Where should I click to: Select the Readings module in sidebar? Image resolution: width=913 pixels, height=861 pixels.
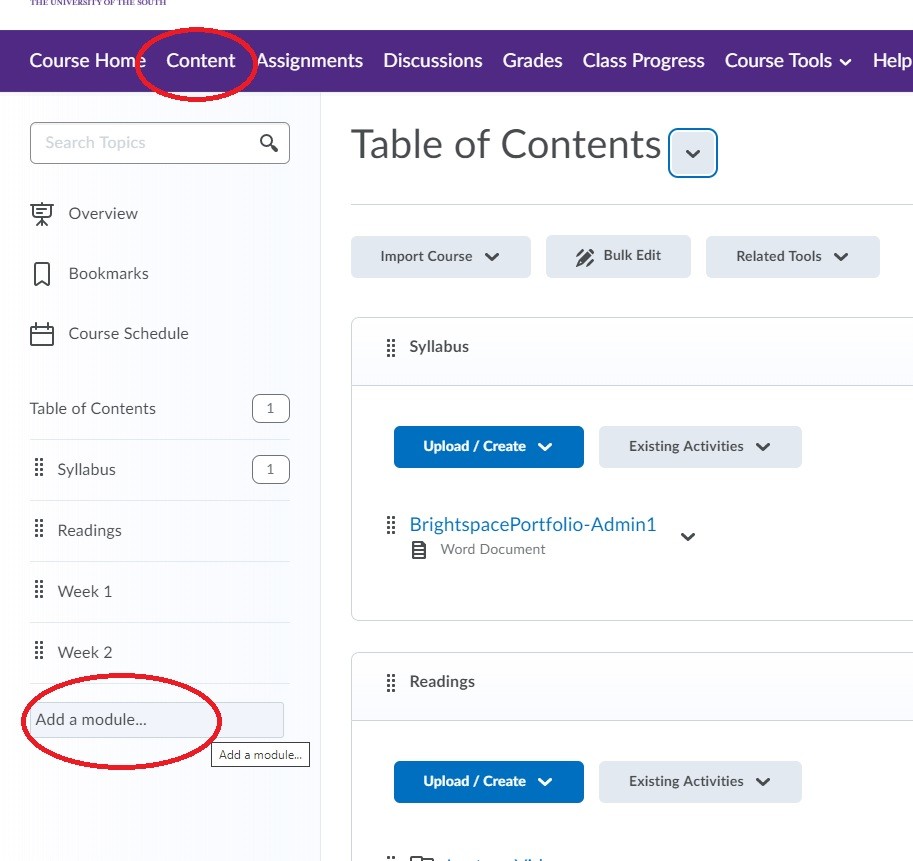pos(90,531)
